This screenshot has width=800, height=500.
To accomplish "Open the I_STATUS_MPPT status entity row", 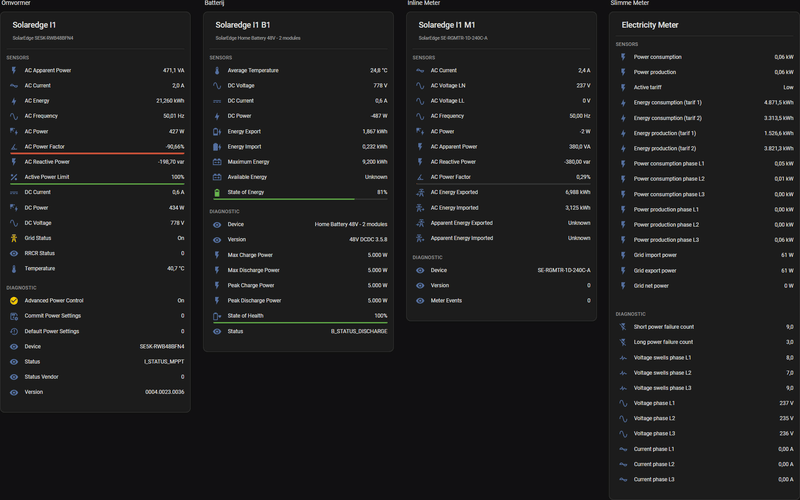I will pyautogui.click(x=95, y=361).
